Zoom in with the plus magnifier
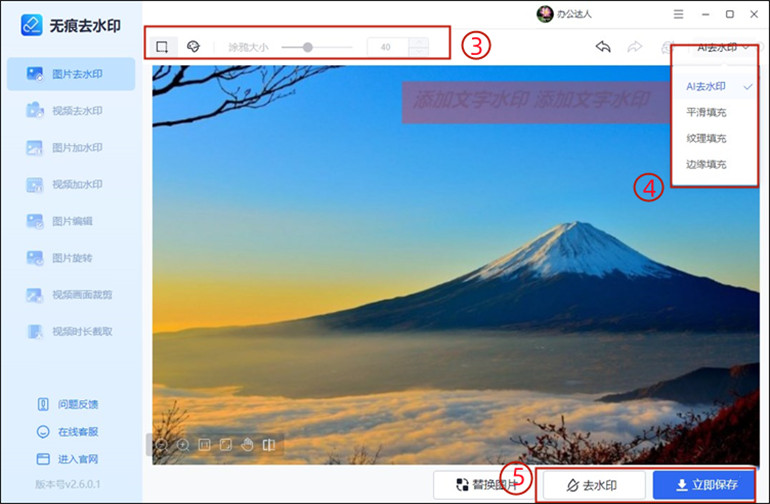The image size is (770, 504). pos(183,445)
